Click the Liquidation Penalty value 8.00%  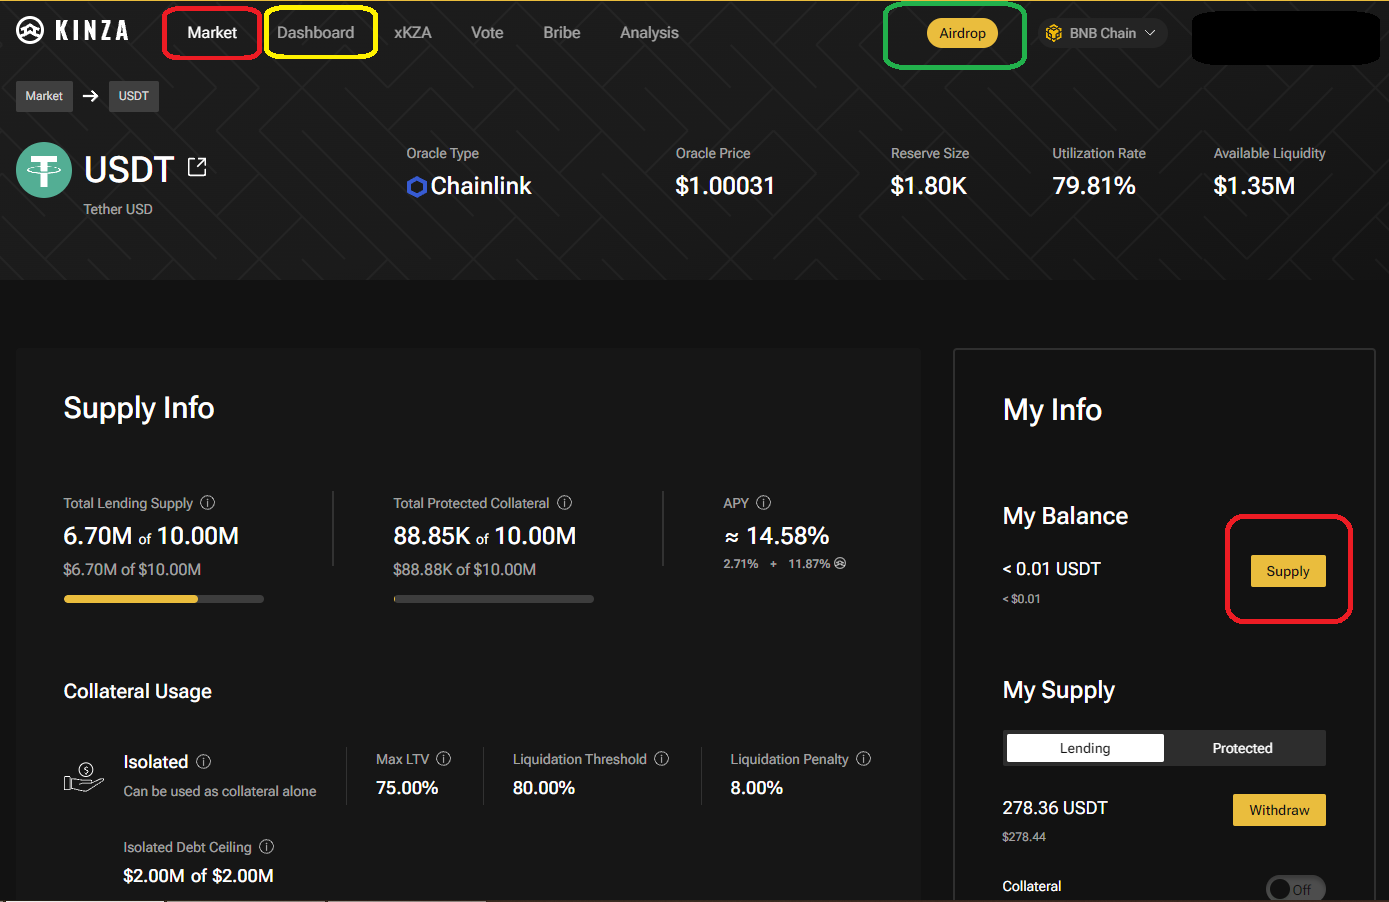pos(757,788)
